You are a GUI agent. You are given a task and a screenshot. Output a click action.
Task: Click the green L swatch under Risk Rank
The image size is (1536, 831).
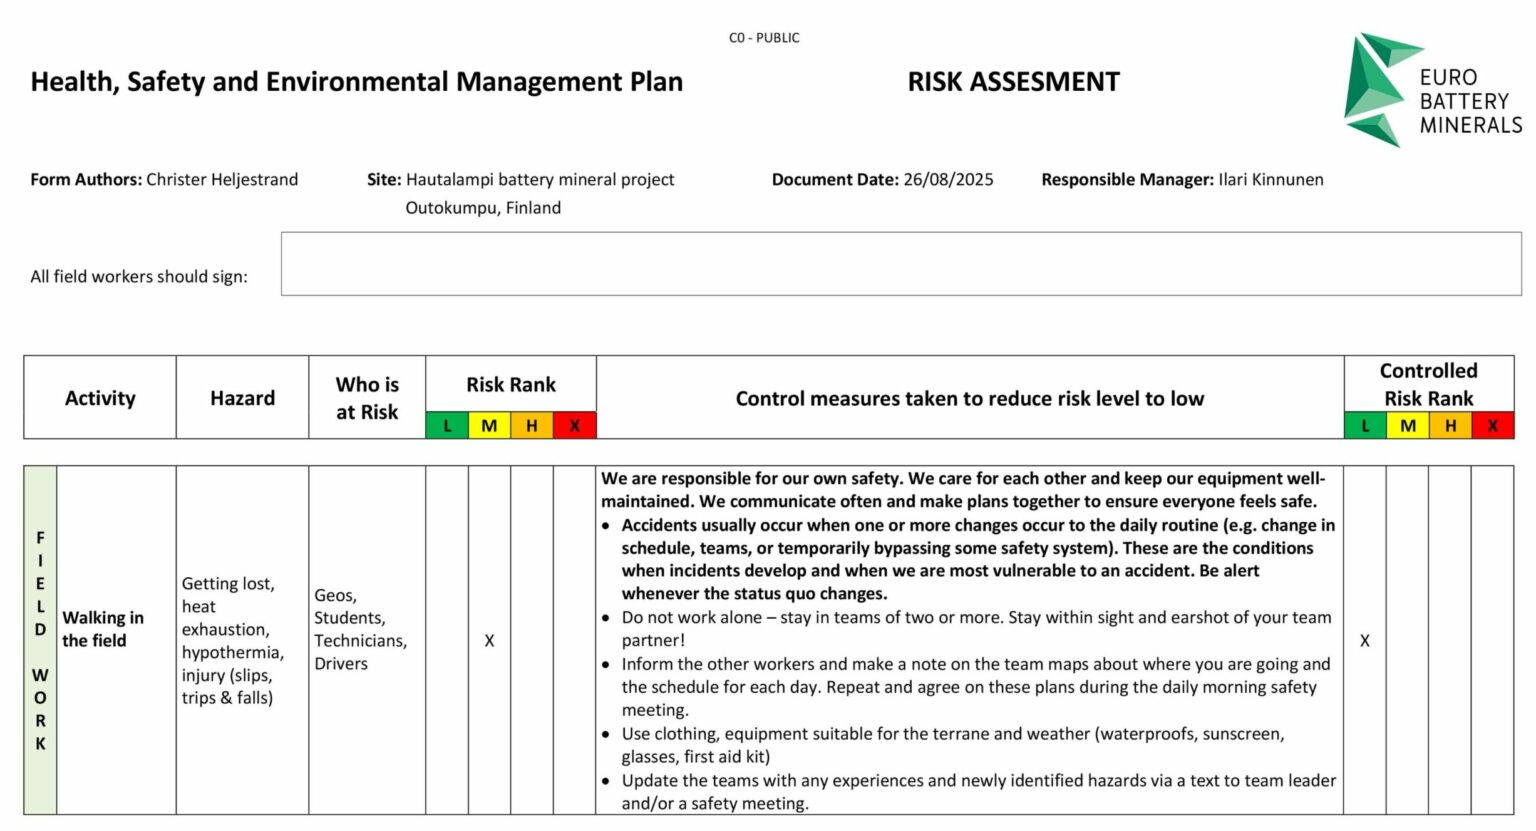click(447, 425)
